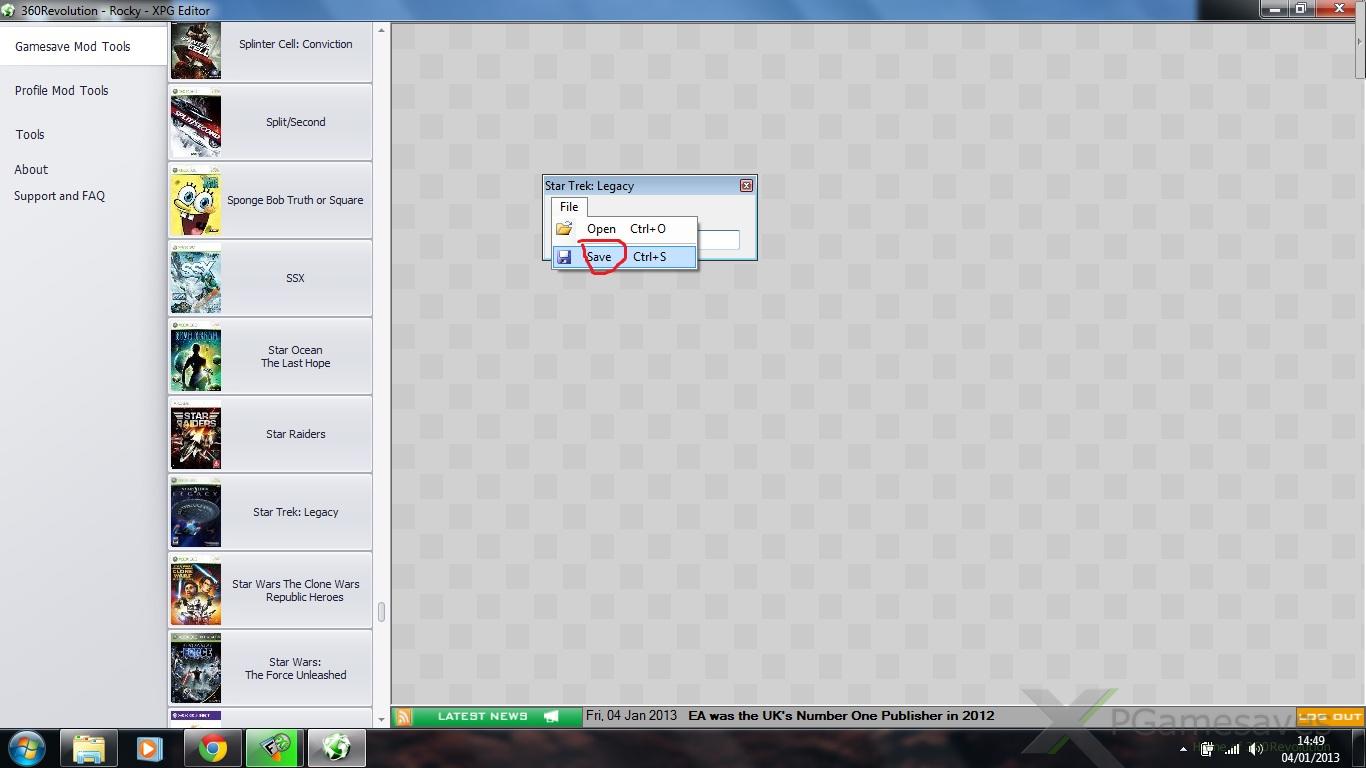Open the File menu in Star Trek dialog

569,207
